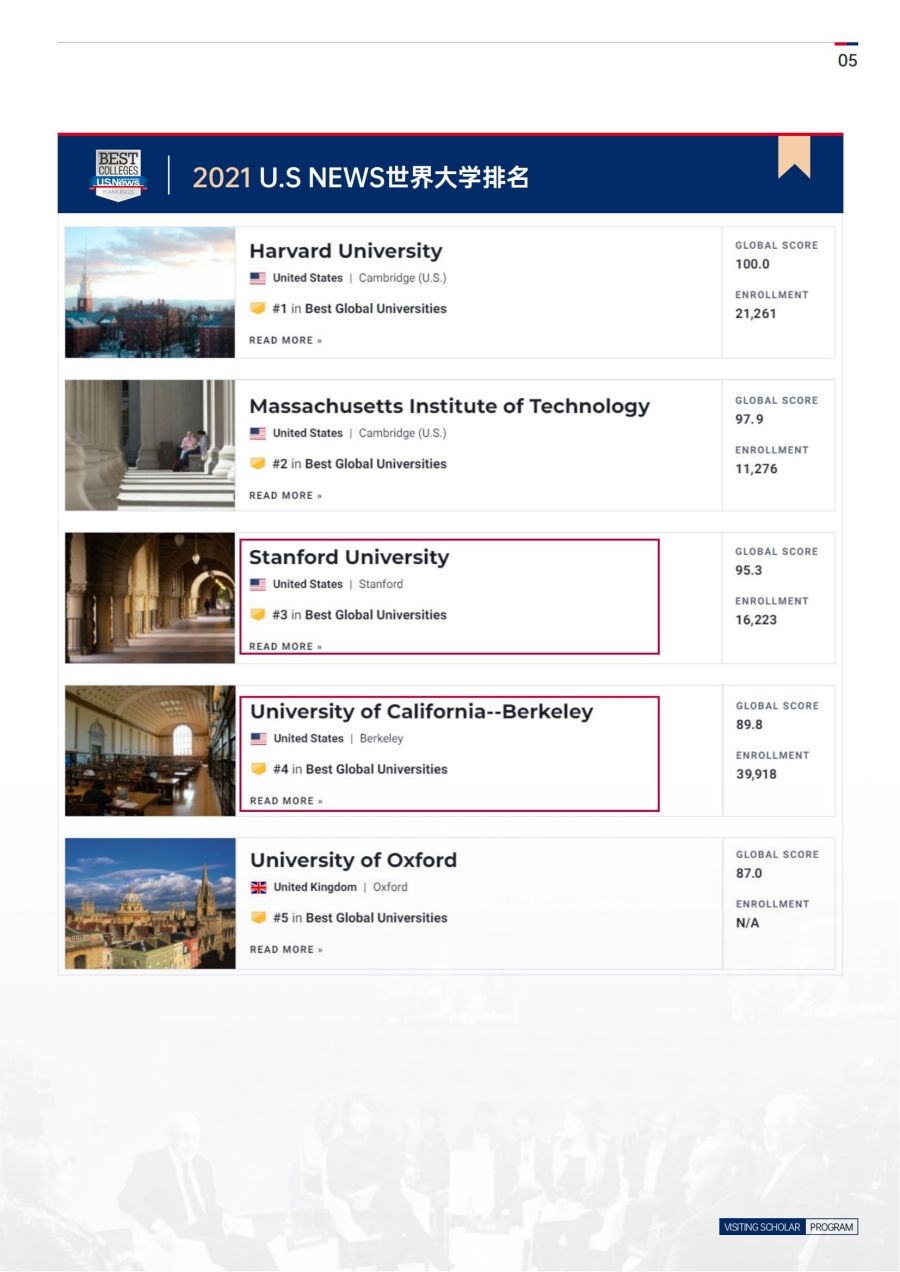Select the Harvard campus thumbnail photo
Screen dimensions: 900x1272
coord(150,292)
